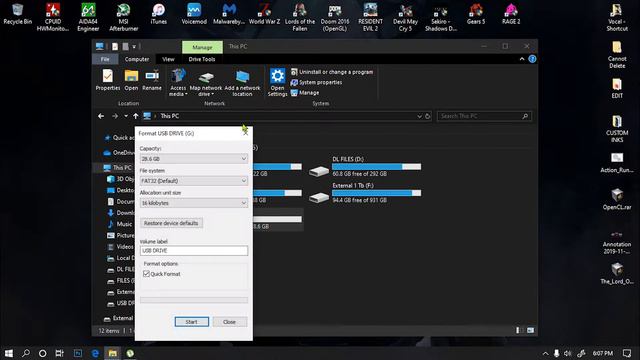Go back with the Back arrow
640x360 pixels.
coord(101,116)
